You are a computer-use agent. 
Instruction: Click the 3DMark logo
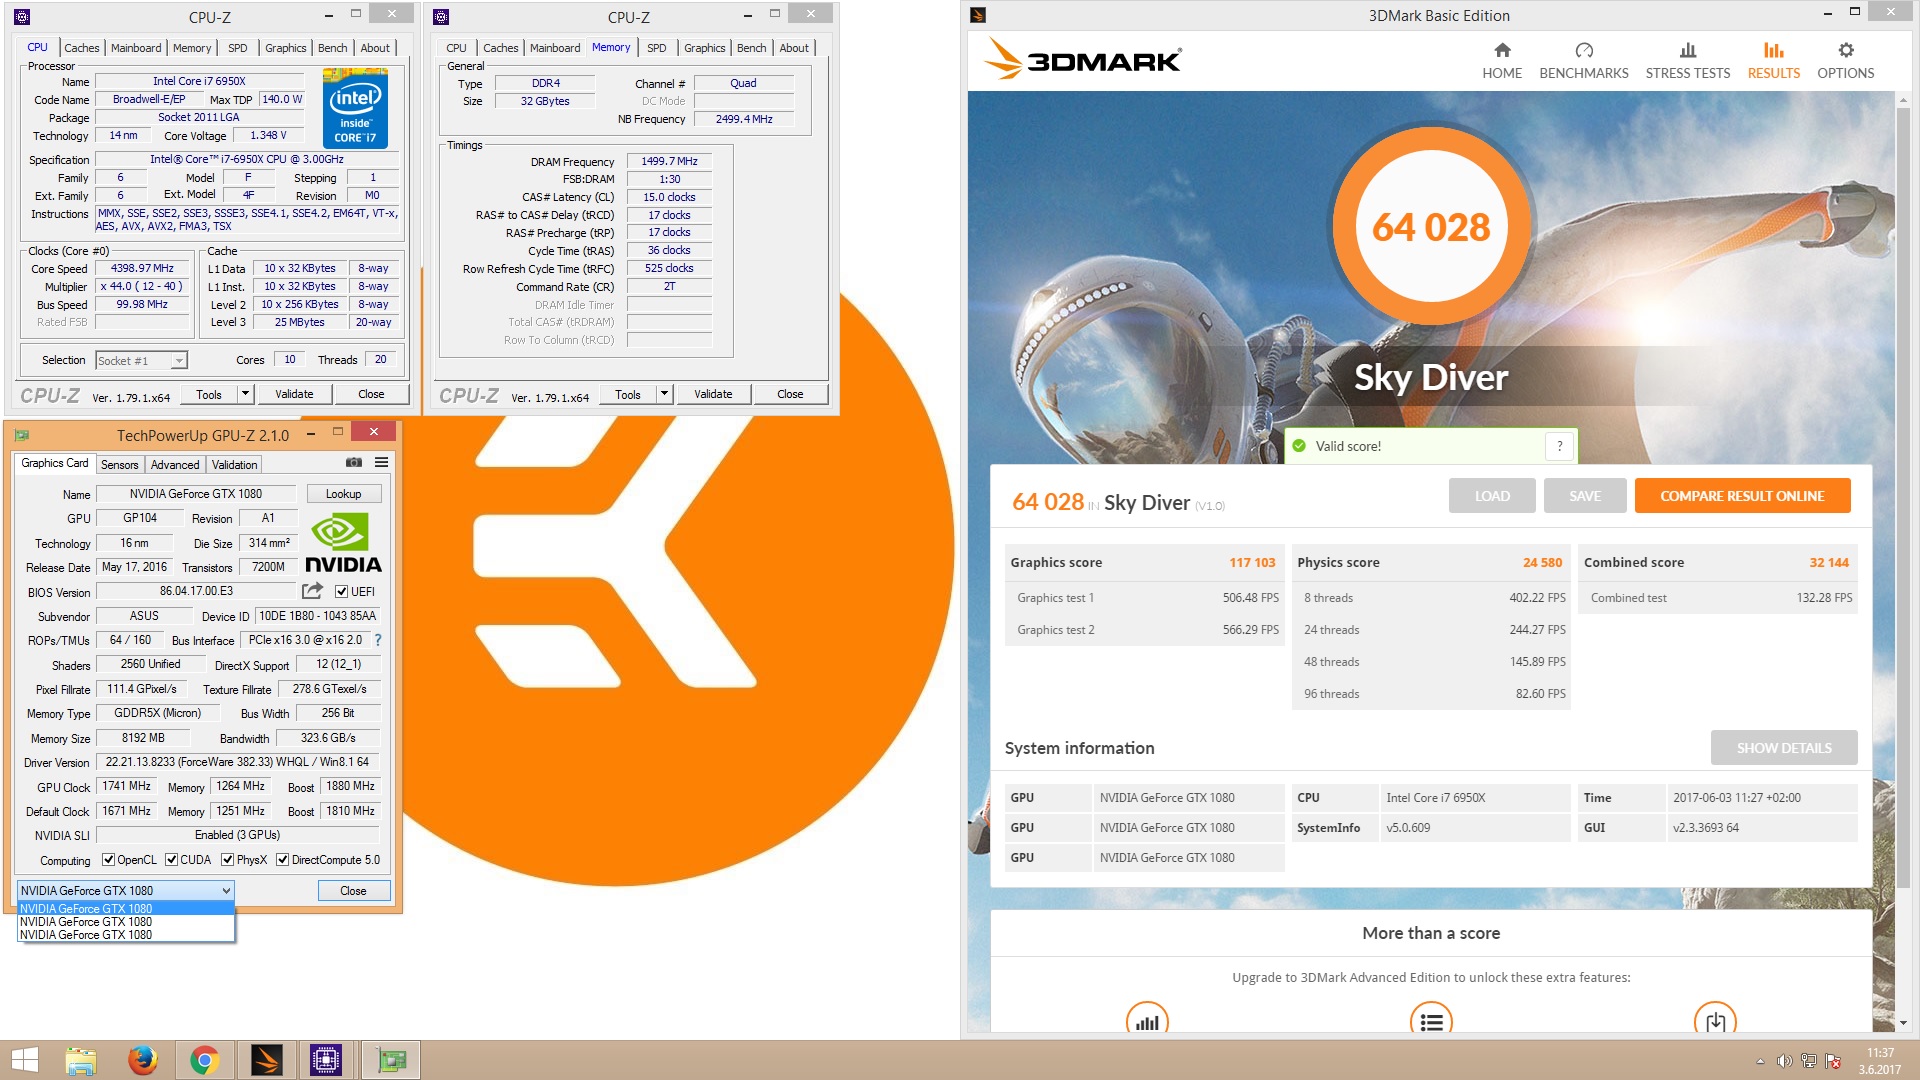1082,59
